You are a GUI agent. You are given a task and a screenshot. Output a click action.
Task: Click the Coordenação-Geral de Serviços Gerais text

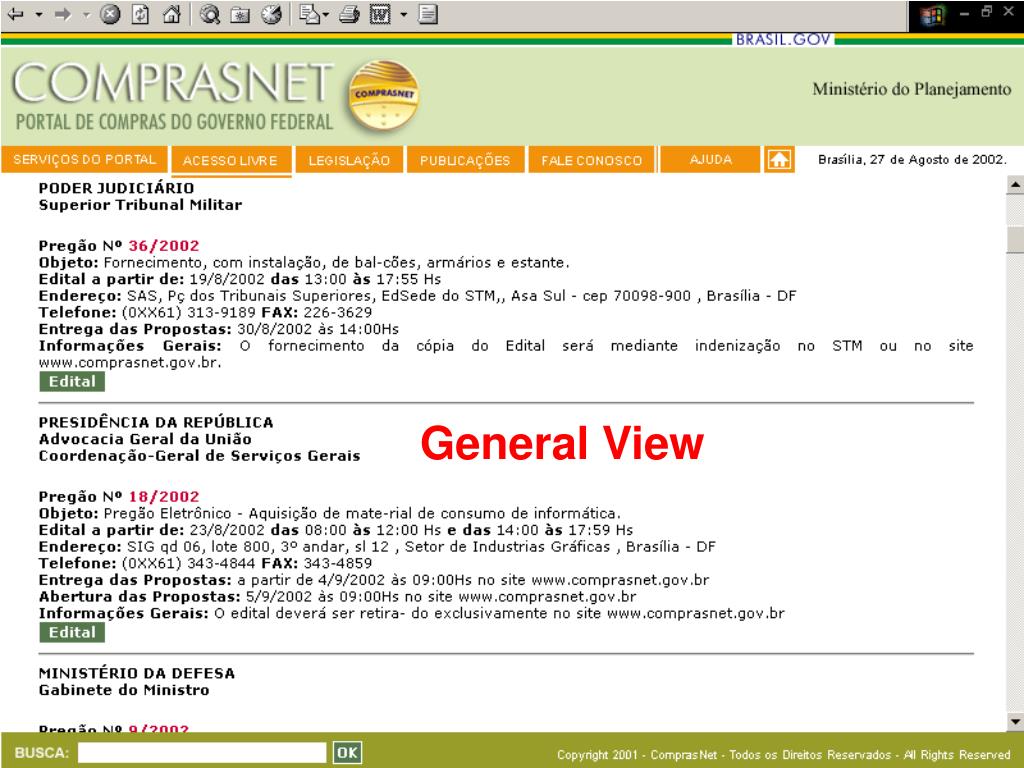coord(199,456)
